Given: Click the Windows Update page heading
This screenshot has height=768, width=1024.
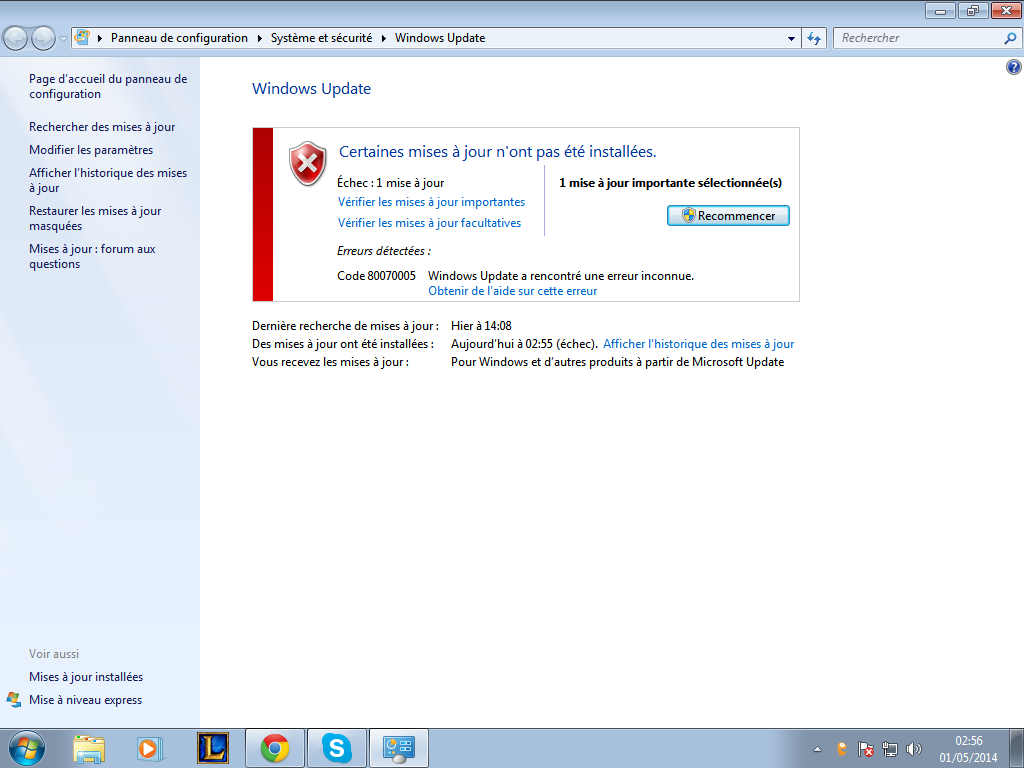Looking at the screenshot, I should tap(312, 89).
